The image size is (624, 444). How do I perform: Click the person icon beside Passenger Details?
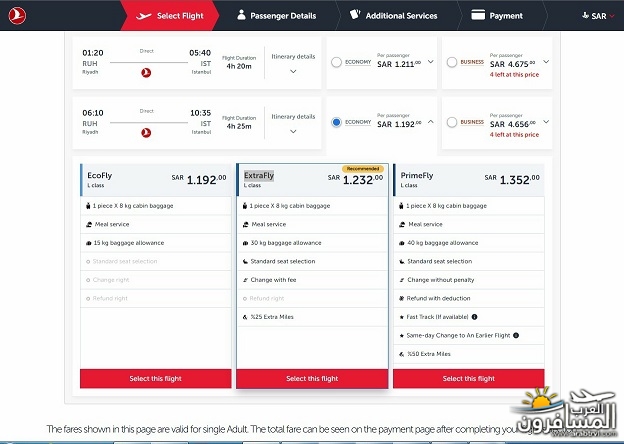tap(241, 15)
